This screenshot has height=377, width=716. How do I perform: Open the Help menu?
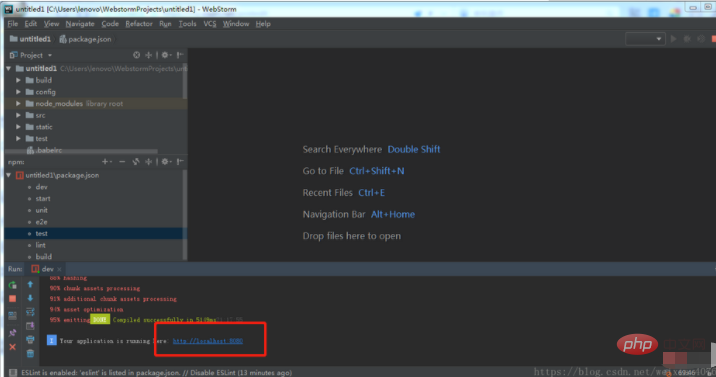point(263,24)
